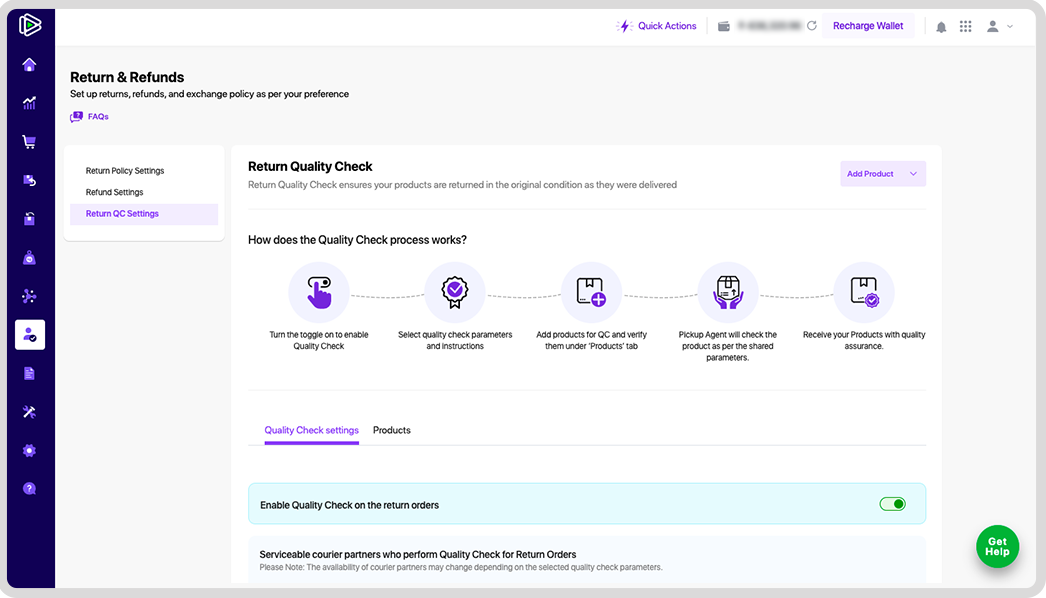Viewport: 1046px width, 598px height.
Task: Disable Quality Check on return orders toggle
Action: click(x=893, y=504)
